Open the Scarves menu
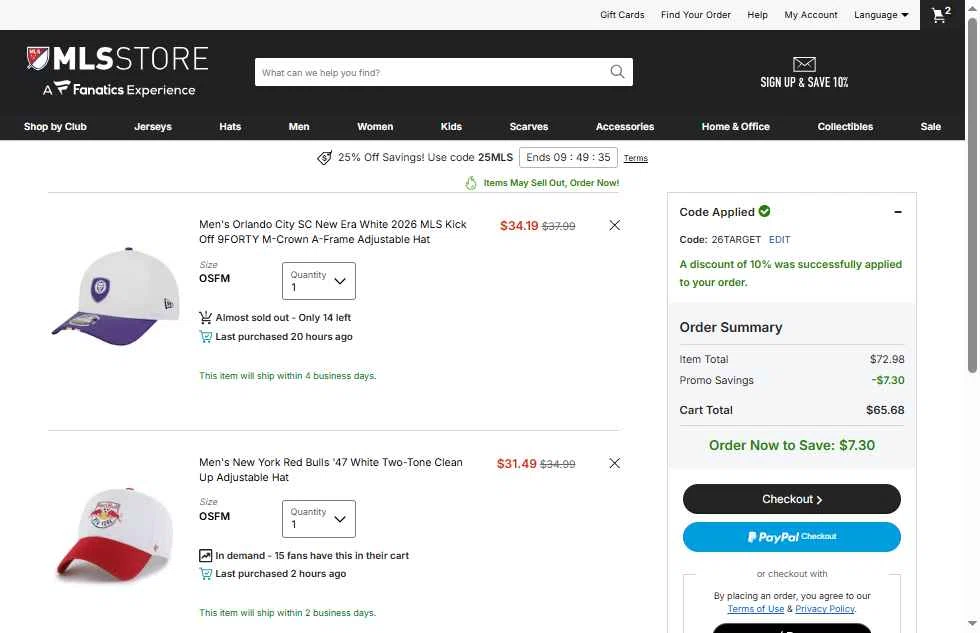The width and height of the screenshot is (980, 633). pyautogui.click(x=529, y=126)
